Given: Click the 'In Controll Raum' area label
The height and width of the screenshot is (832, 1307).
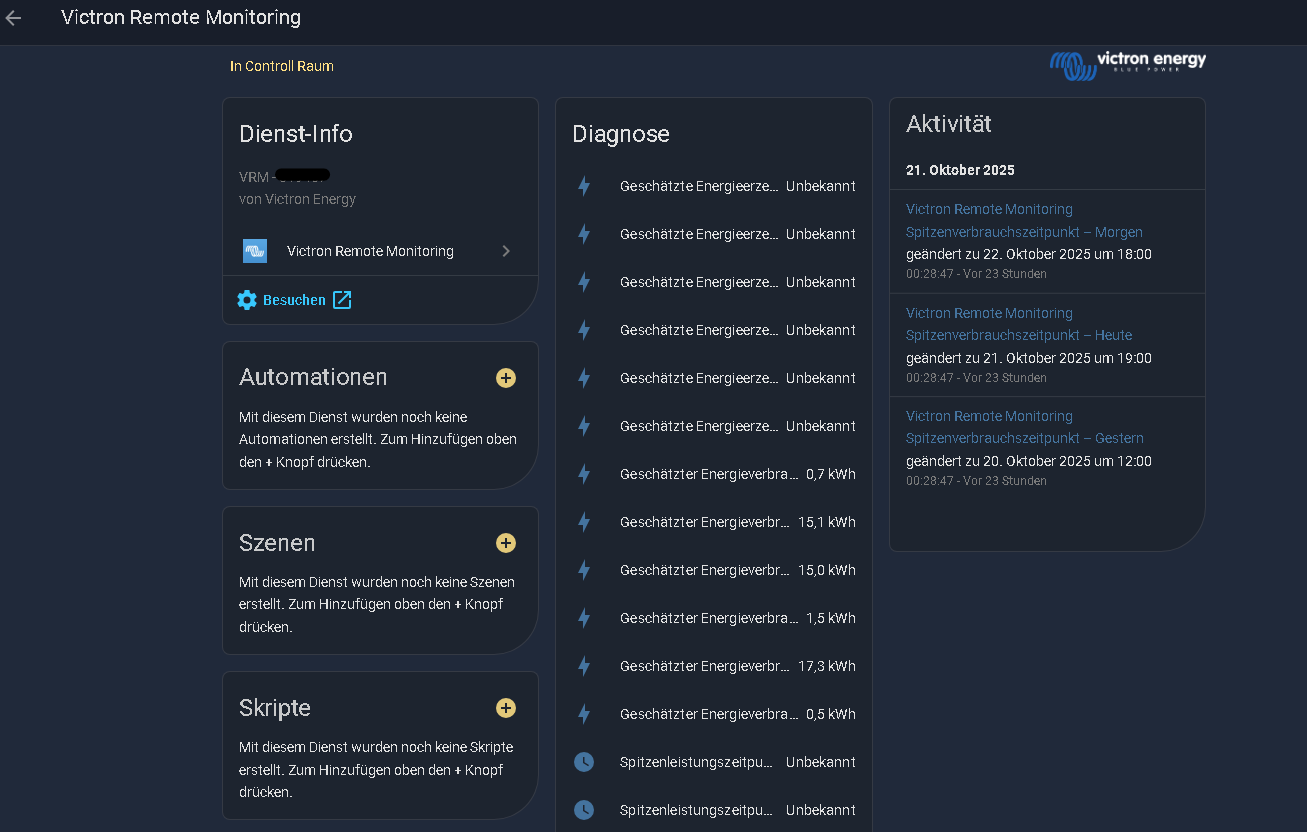Looking at the screenshot, I should pyautogui.click(x=282, y=66).
